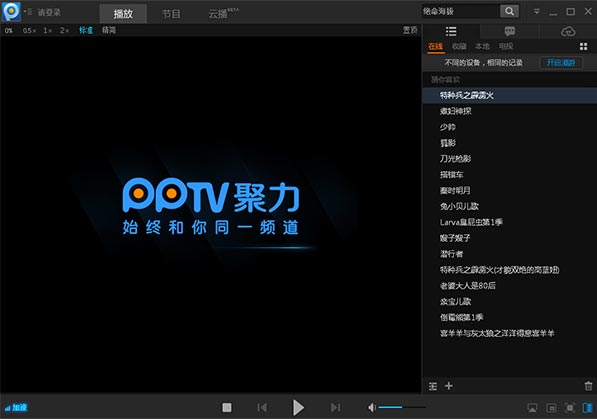Select the 在线 online sub-tab
This screenshot has width=597, height=419.
coord(436,47)
